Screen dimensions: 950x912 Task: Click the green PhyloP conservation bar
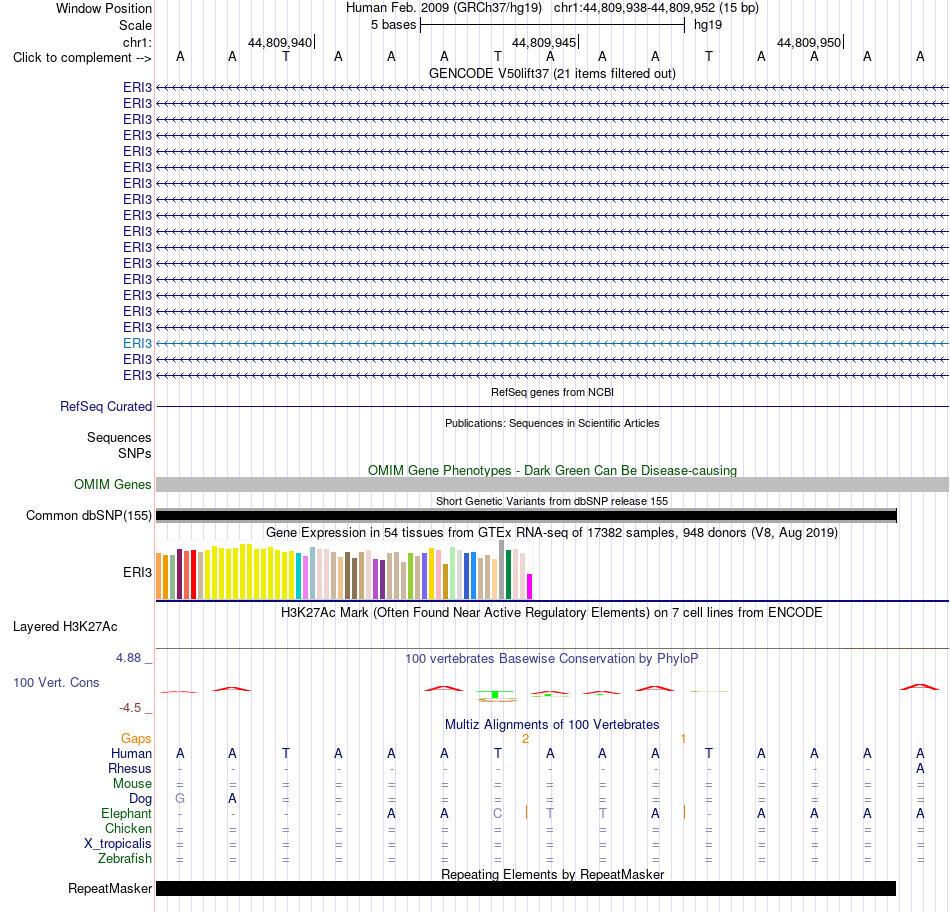(495, 694)
